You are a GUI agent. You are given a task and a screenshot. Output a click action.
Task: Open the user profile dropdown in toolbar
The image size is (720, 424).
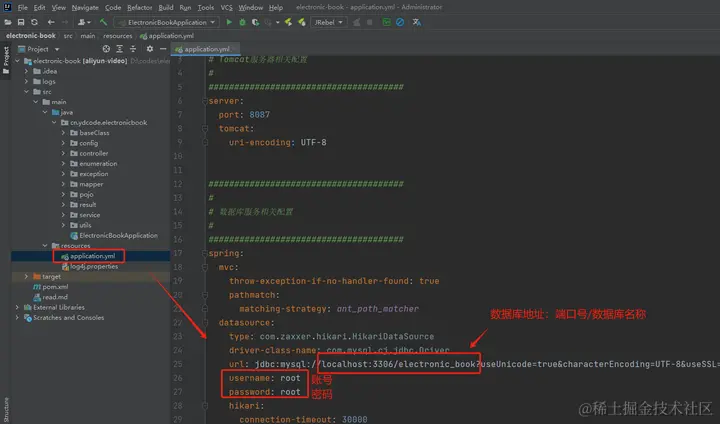[x=84, y=22]
